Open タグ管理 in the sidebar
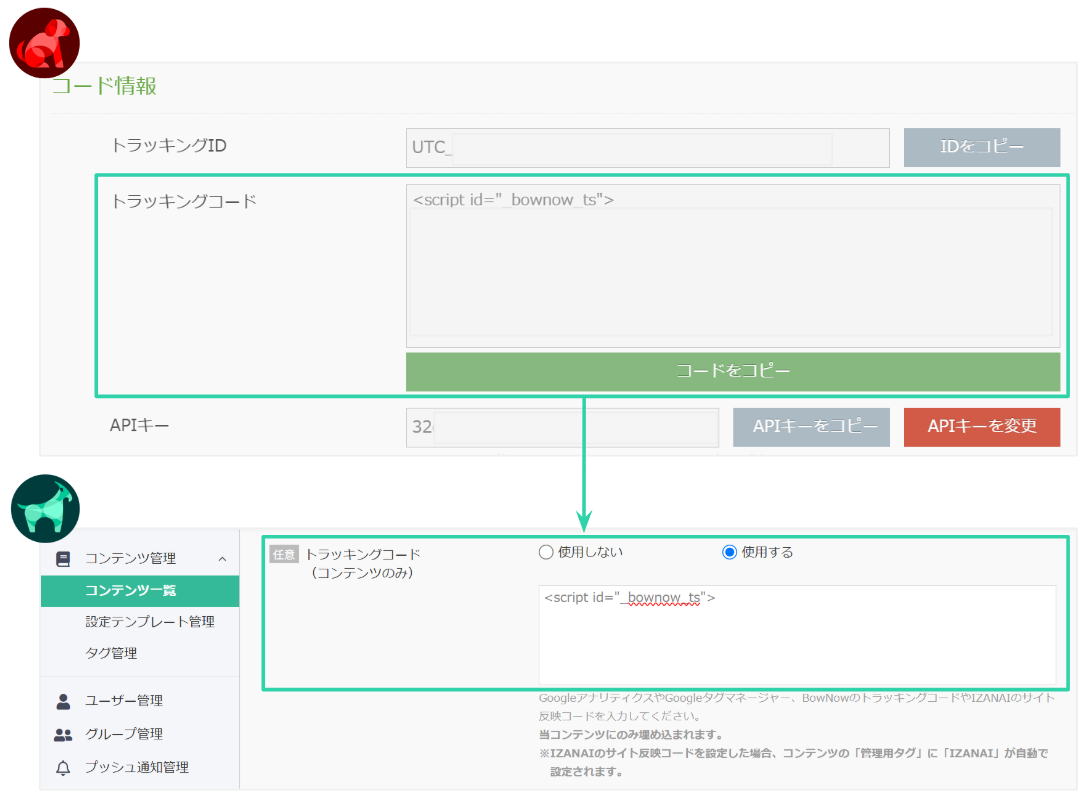Viewport: 1083px width, 796px height. pos(111,653)
